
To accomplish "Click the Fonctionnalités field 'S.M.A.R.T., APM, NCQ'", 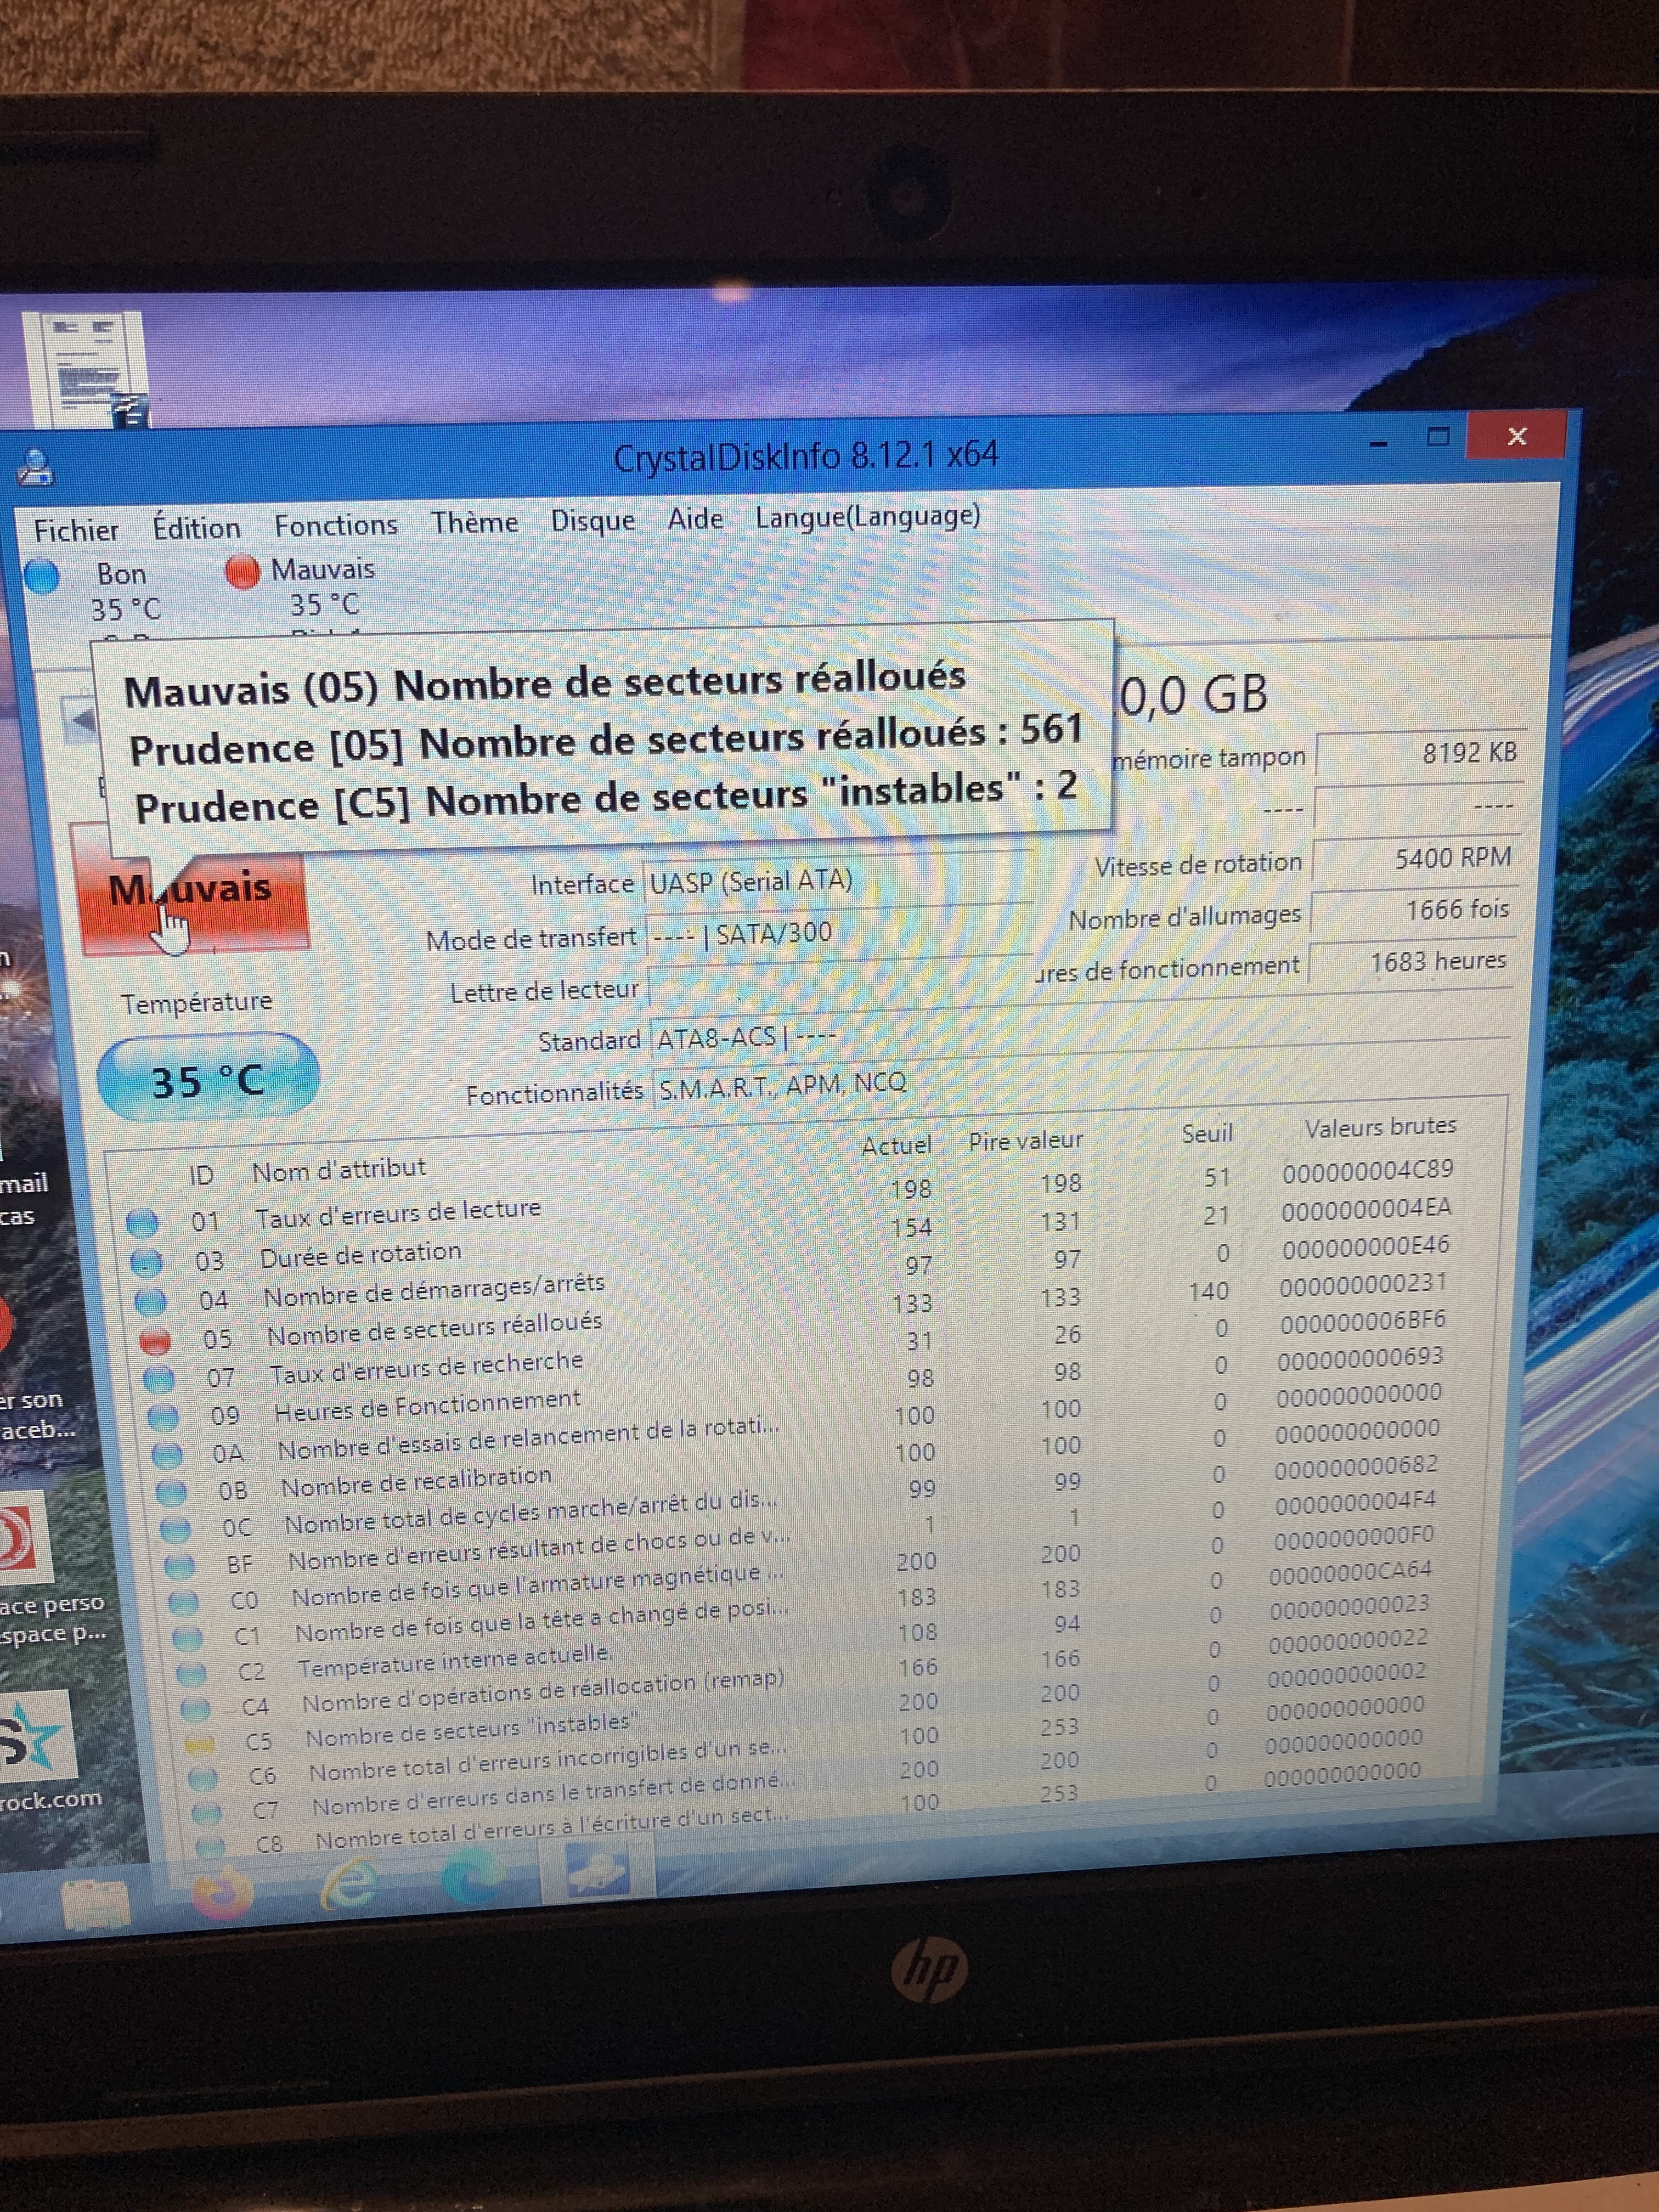I will [1080, 1083].
